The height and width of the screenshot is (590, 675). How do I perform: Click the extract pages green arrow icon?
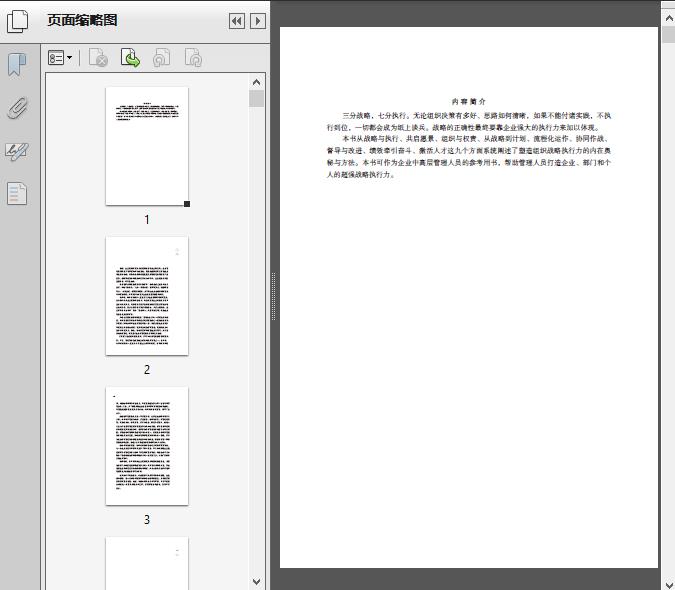[x=130, y=58]
